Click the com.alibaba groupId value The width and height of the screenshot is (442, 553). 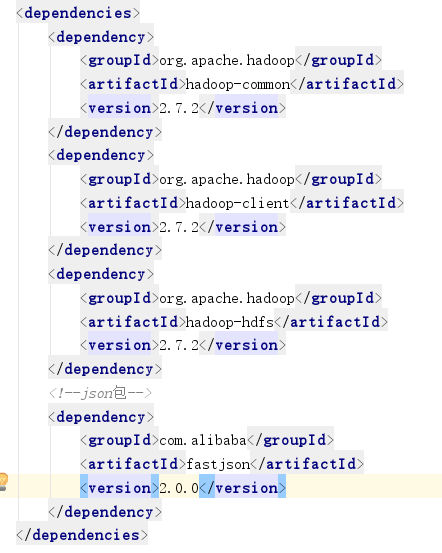[x=203, y=440]
